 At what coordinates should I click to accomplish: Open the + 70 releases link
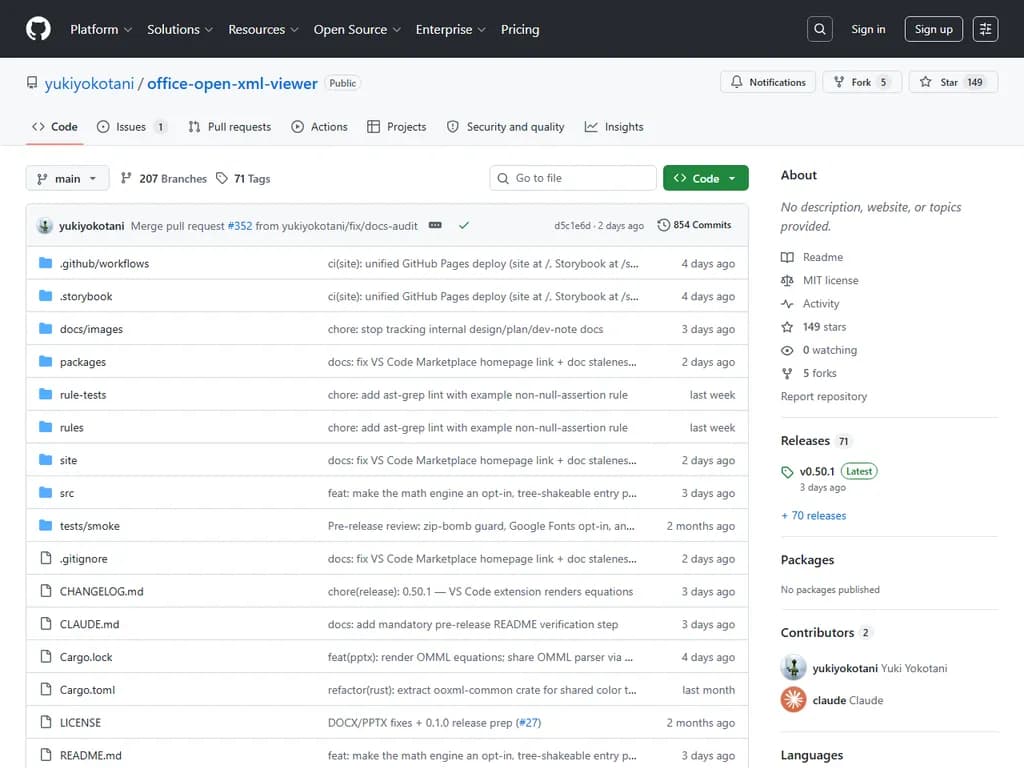(813, 516)
